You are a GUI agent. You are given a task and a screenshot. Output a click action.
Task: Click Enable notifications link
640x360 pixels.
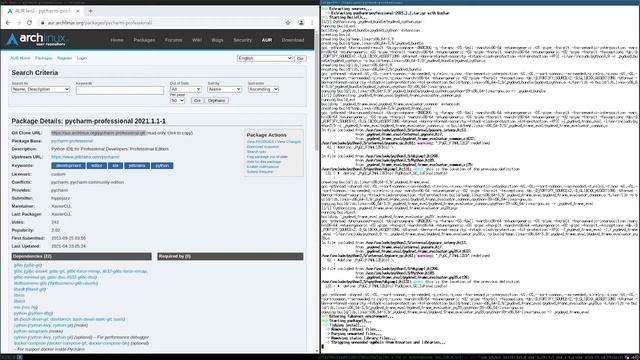262,167
